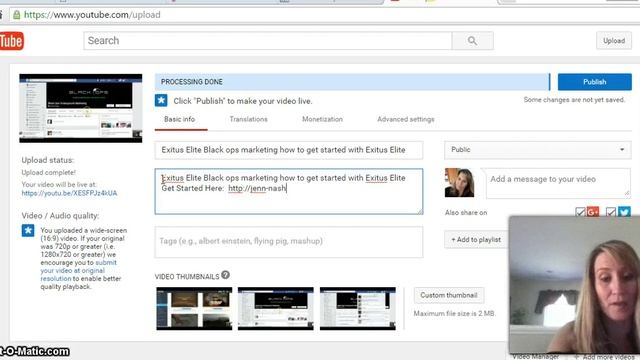640x360 pixels.
Task: Click the Also share on label
Action: (466, 213)
